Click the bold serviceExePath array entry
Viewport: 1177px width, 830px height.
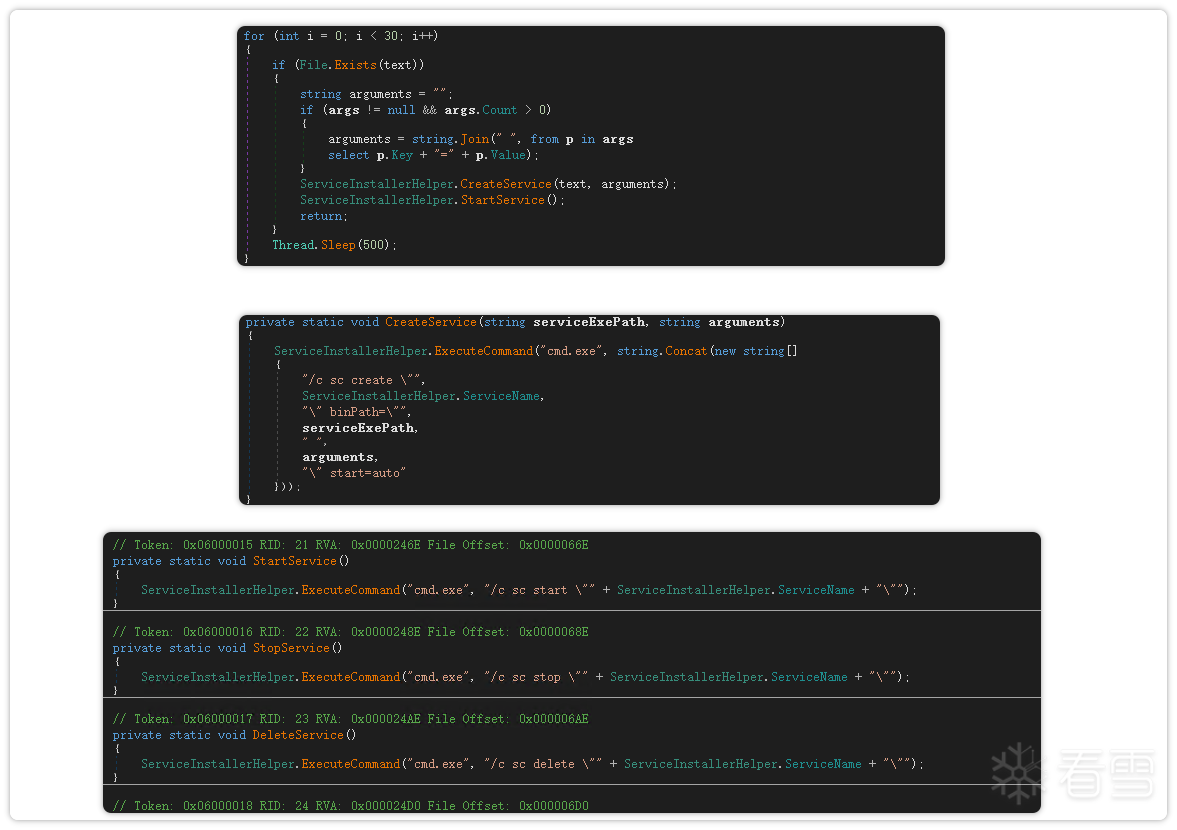point(359,428)
